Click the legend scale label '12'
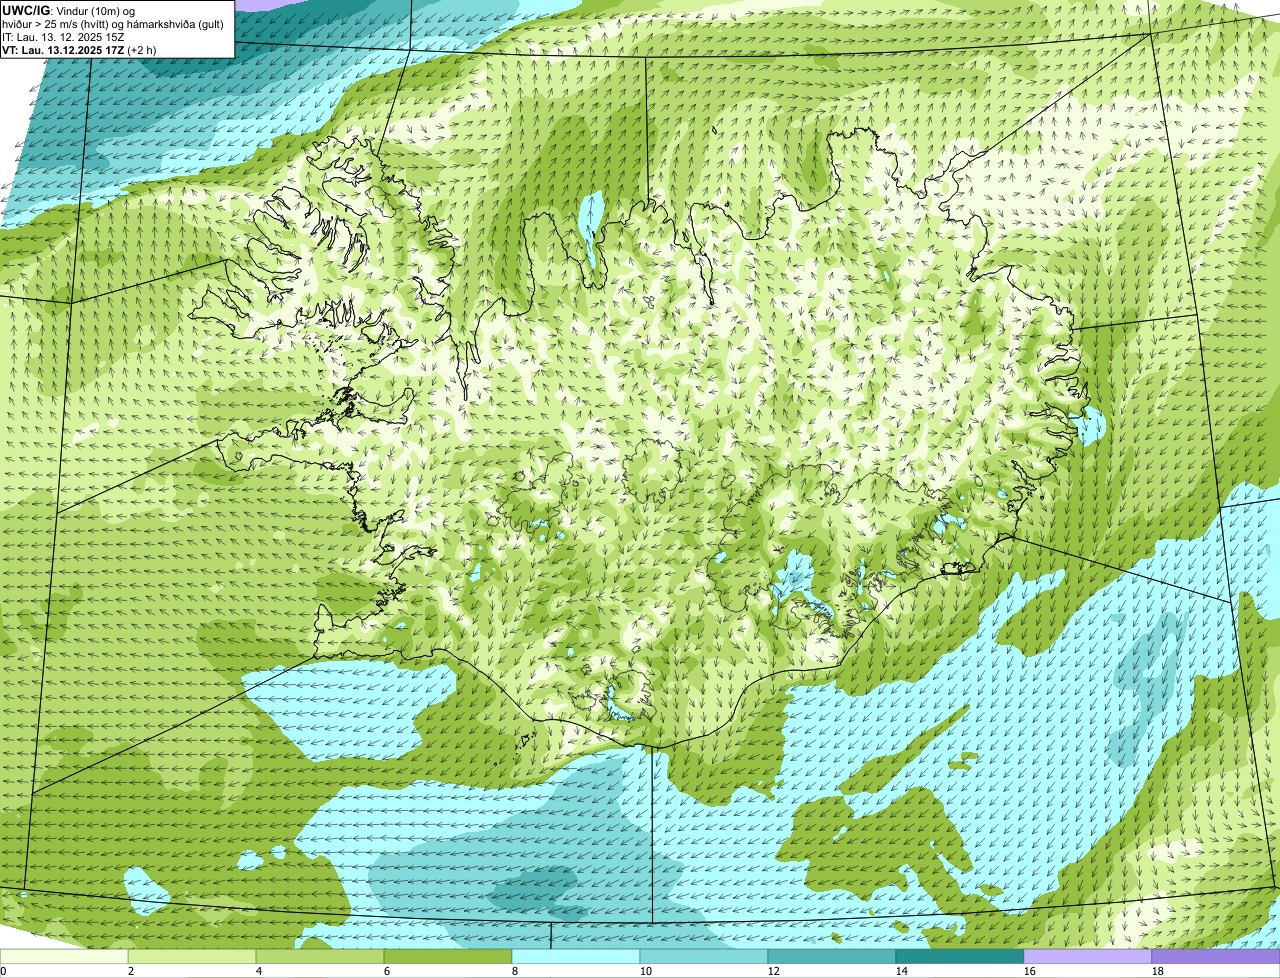This screenshot has height=978, width=1280. tap(774, 971)
